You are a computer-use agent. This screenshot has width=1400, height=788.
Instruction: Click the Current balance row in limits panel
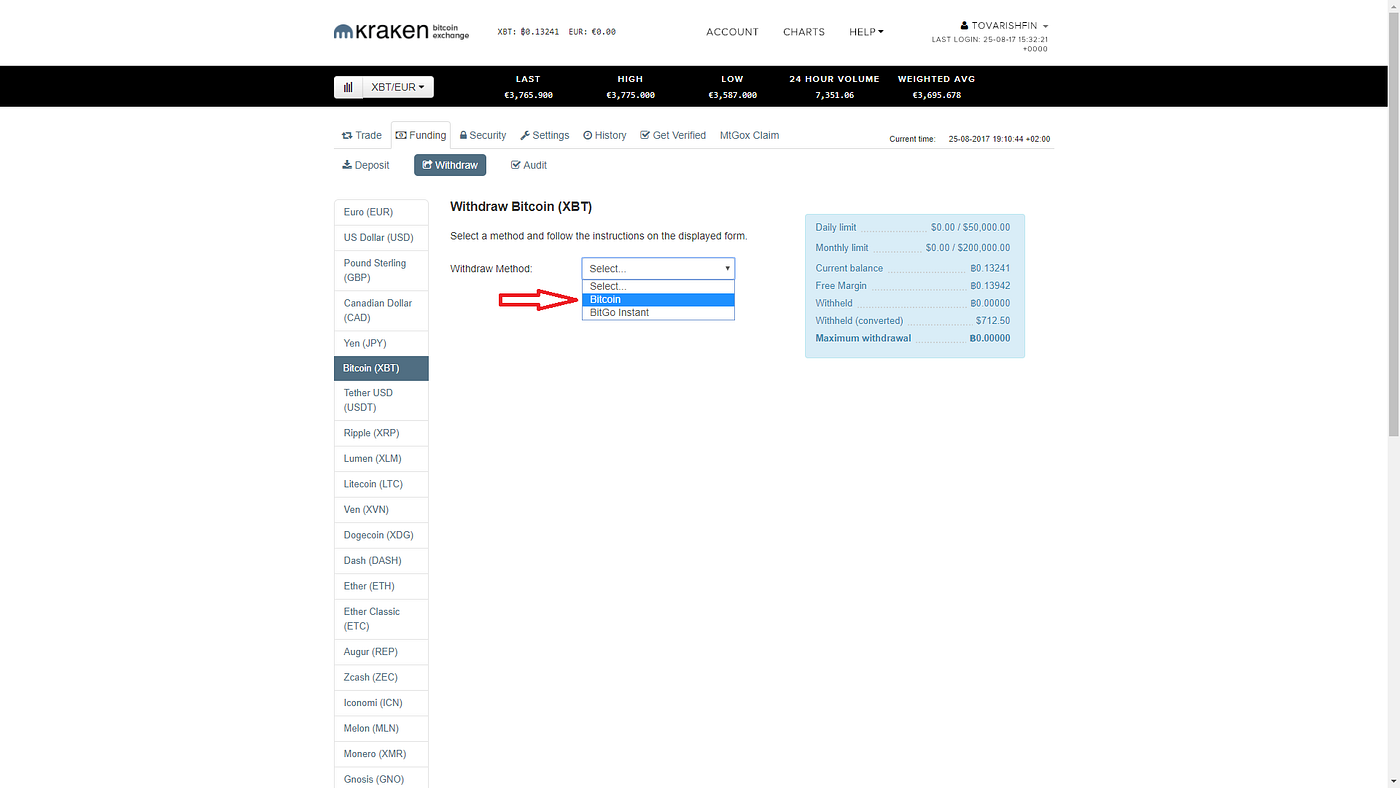click(913, 268)
